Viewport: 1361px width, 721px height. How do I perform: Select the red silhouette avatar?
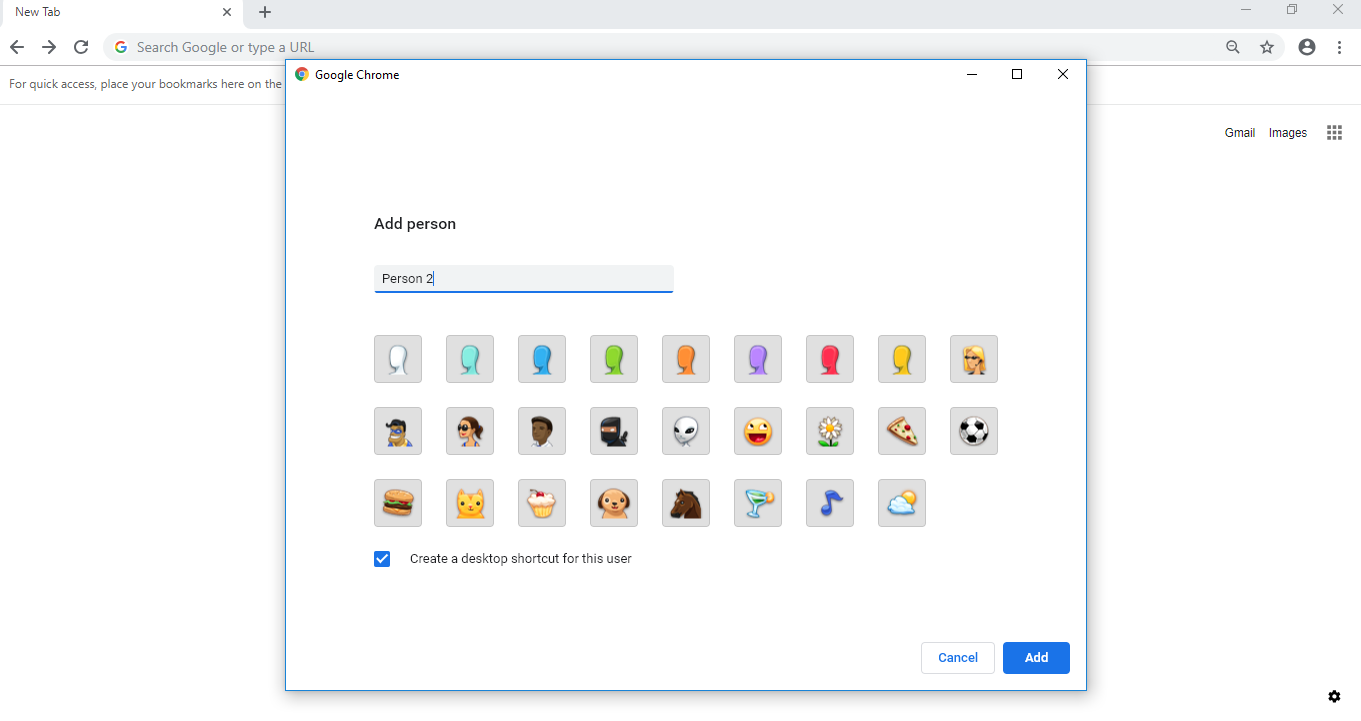pyautogui.click(x=830, y=359)
